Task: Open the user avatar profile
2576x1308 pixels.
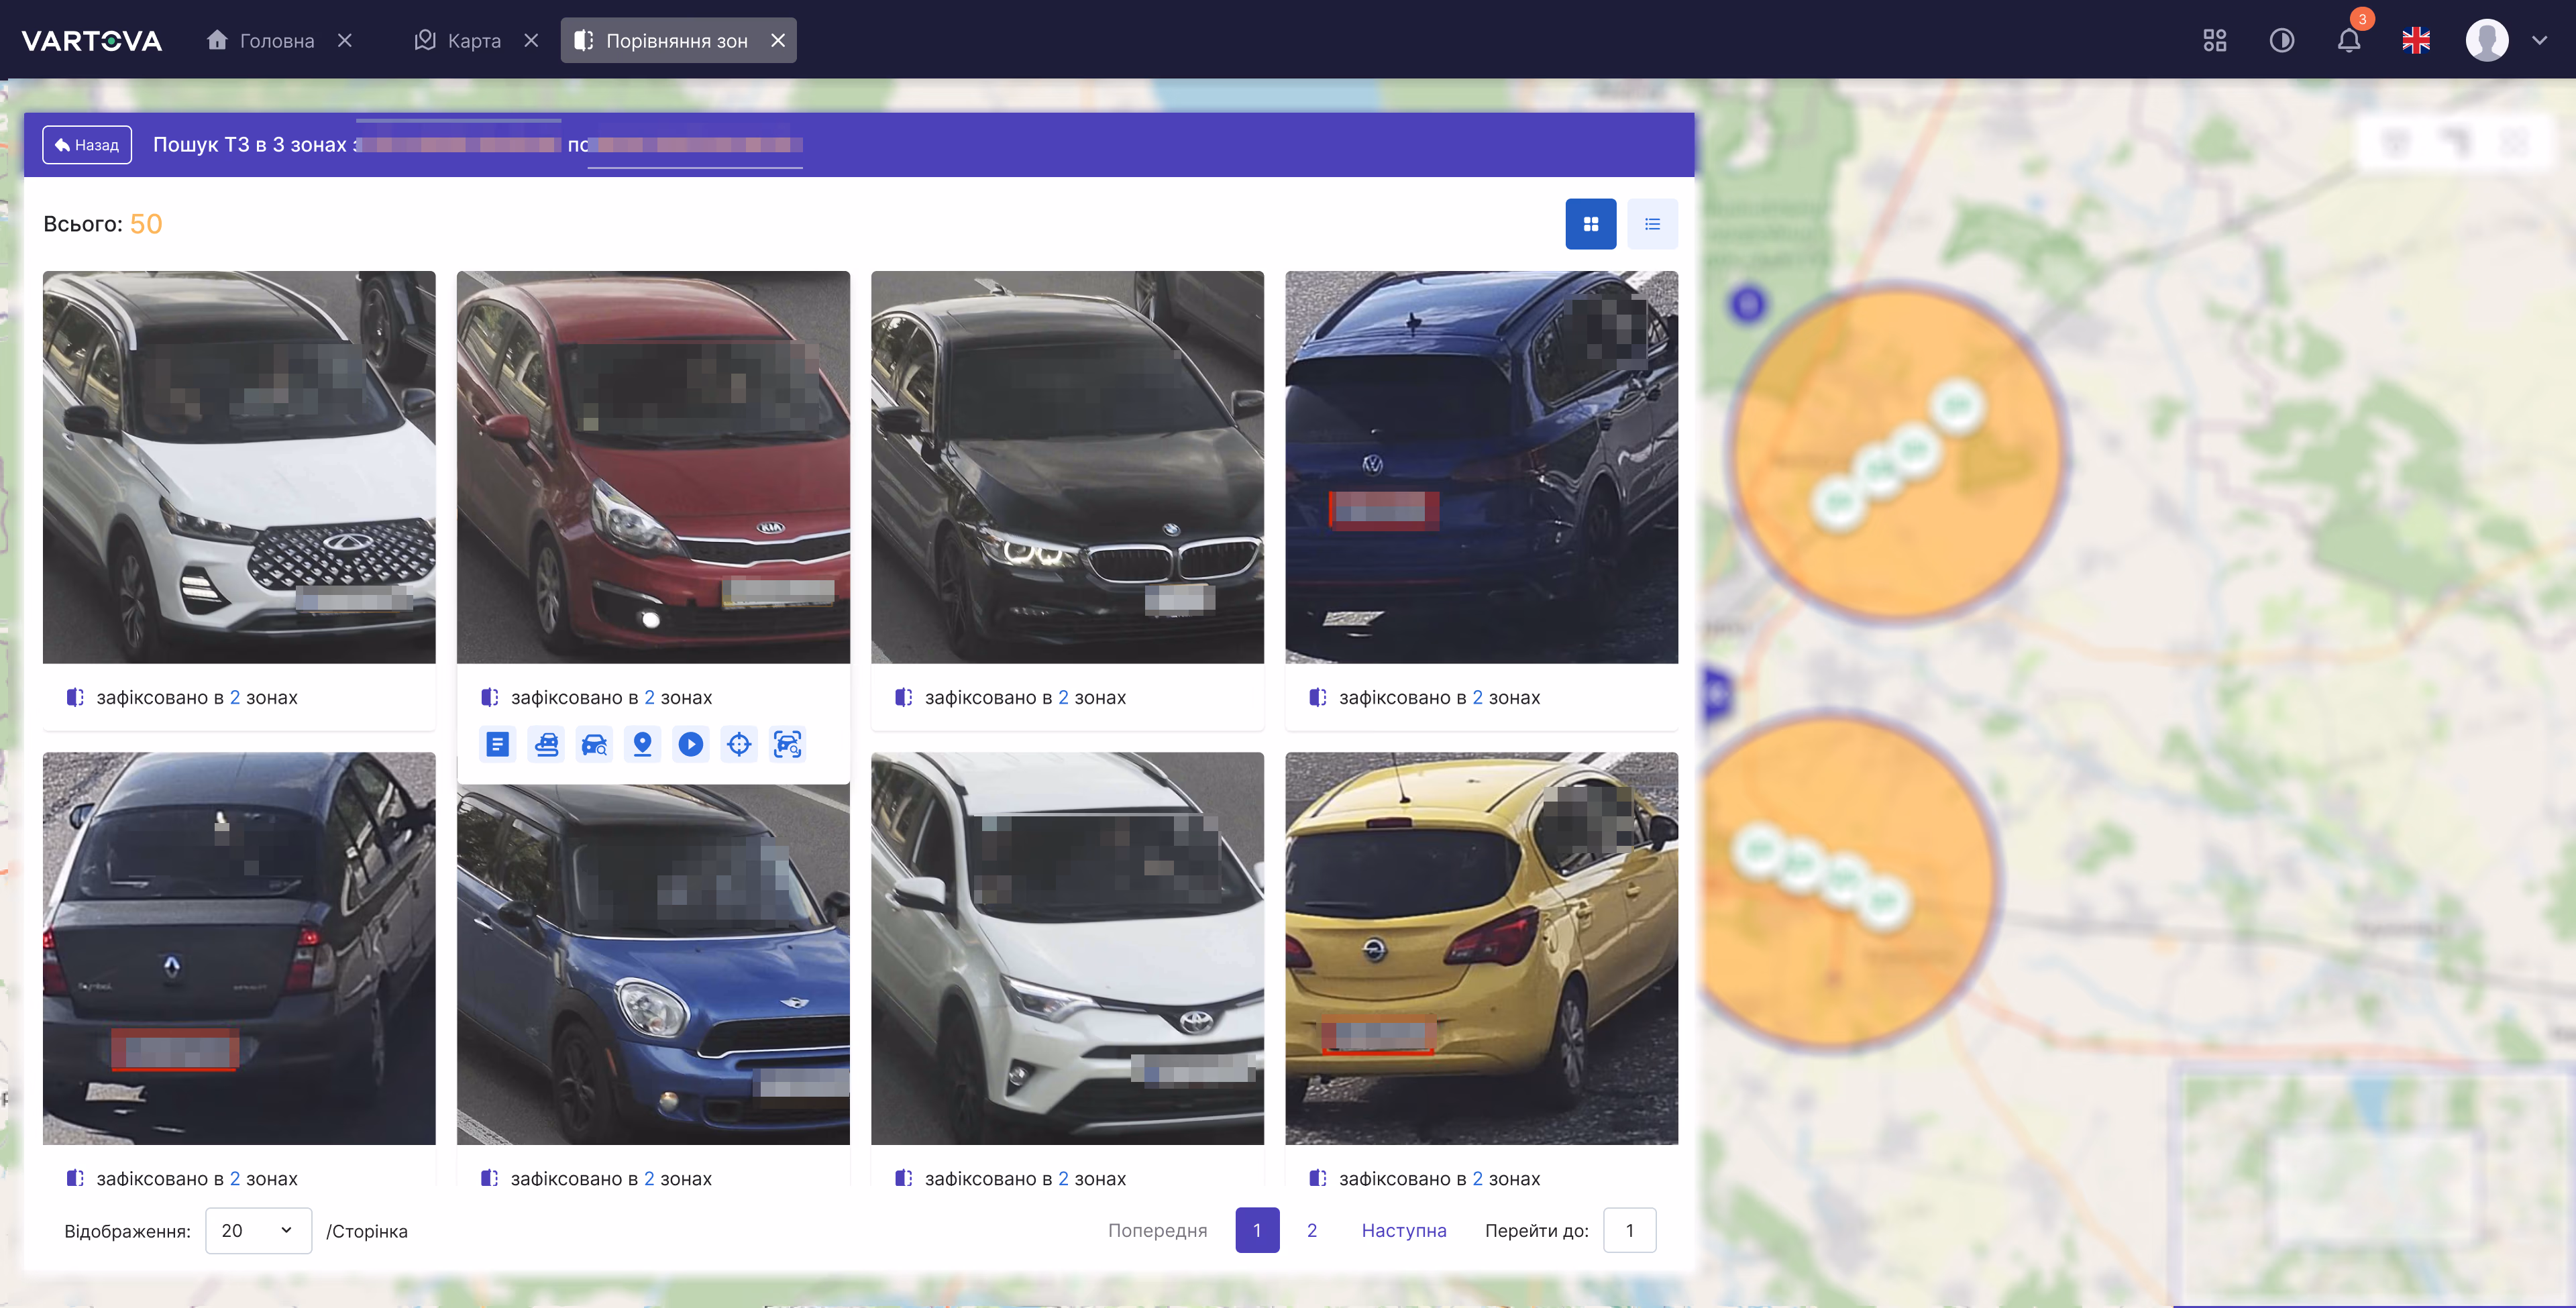Action: tap(2487, 40)
